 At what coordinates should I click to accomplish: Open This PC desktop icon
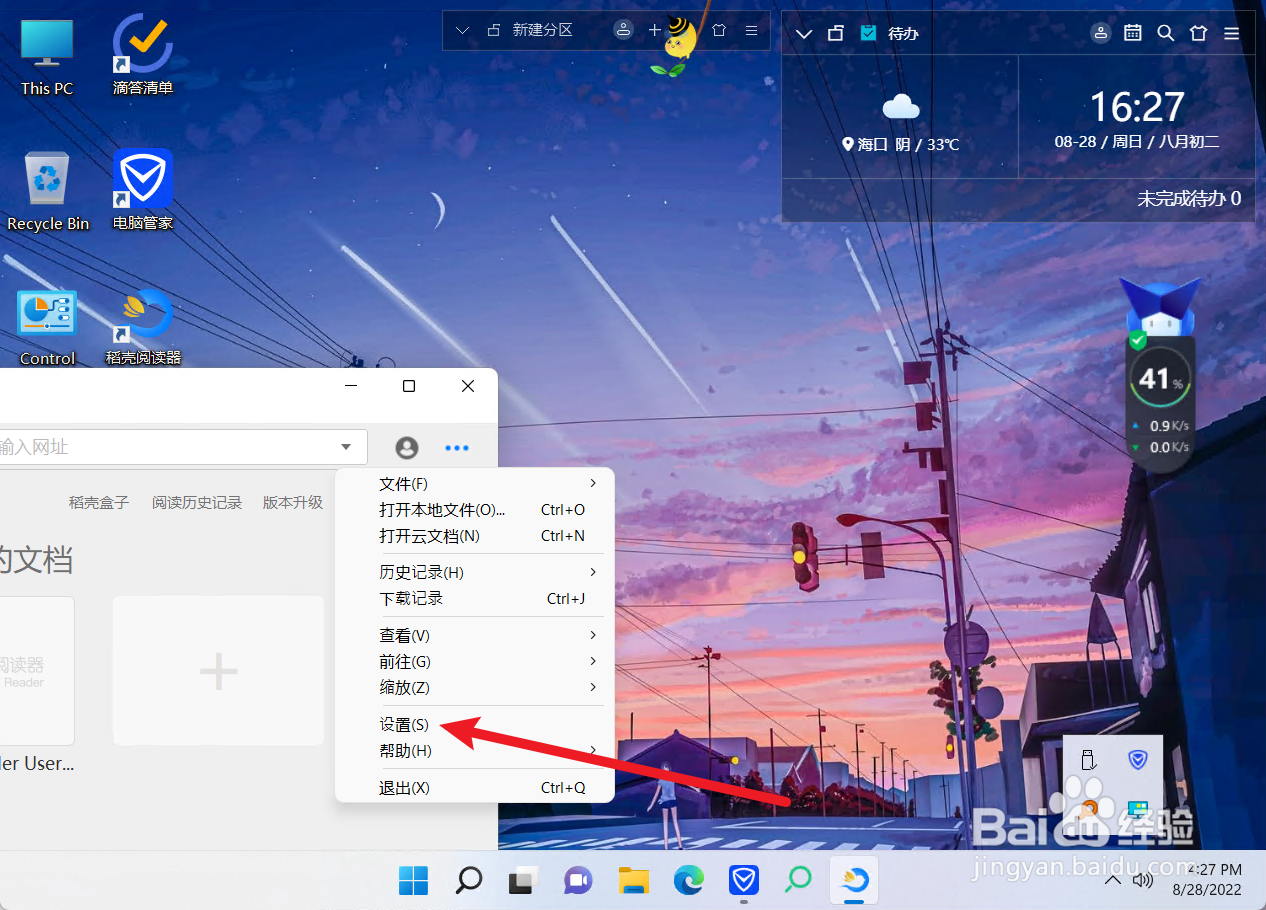(x=47, y=56)
